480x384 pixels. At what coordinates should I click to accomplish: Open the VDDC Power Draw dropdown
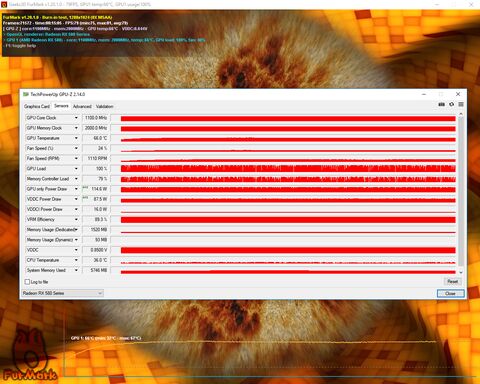[x=76, y=199]
